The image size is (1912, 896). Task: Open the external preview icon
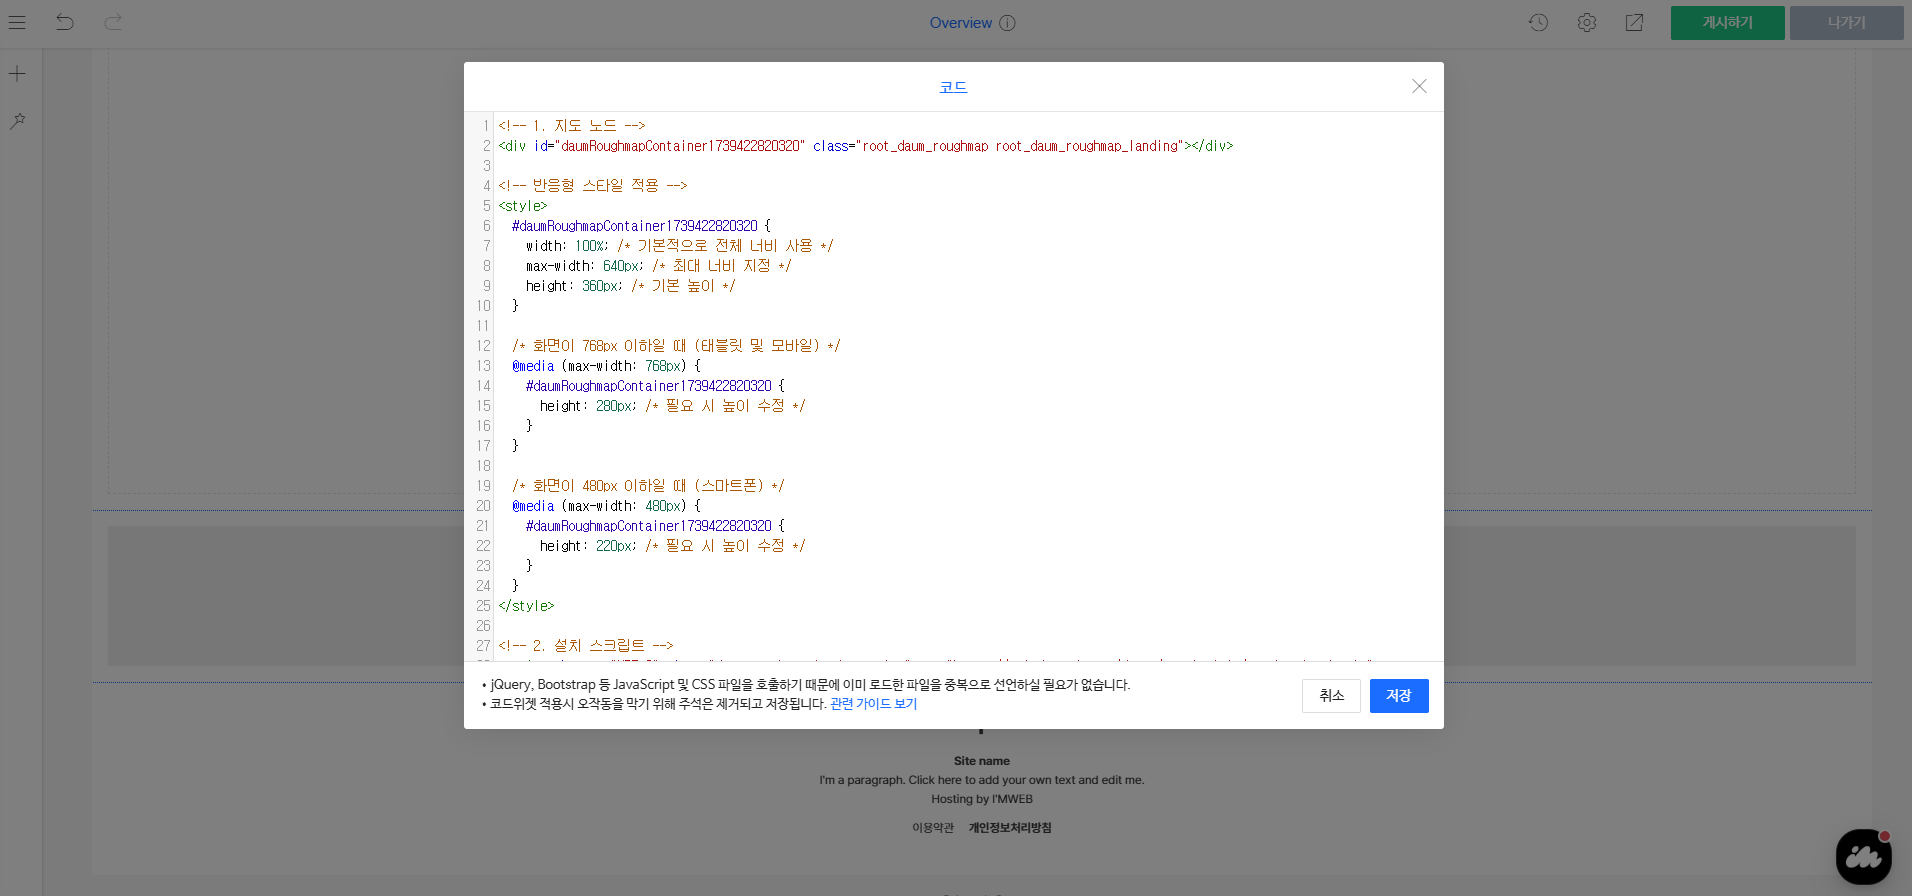(x=1634, y=22)
